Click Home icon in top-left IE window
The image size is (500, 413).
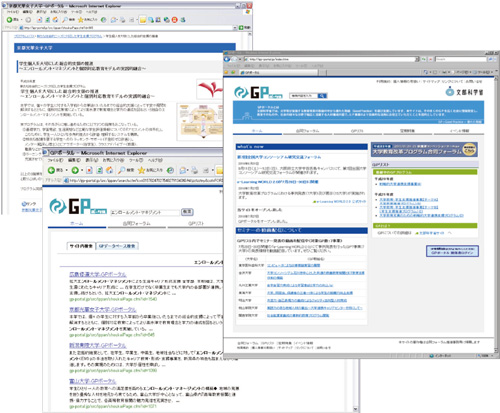pyautogui.click(x=55, y=20)
